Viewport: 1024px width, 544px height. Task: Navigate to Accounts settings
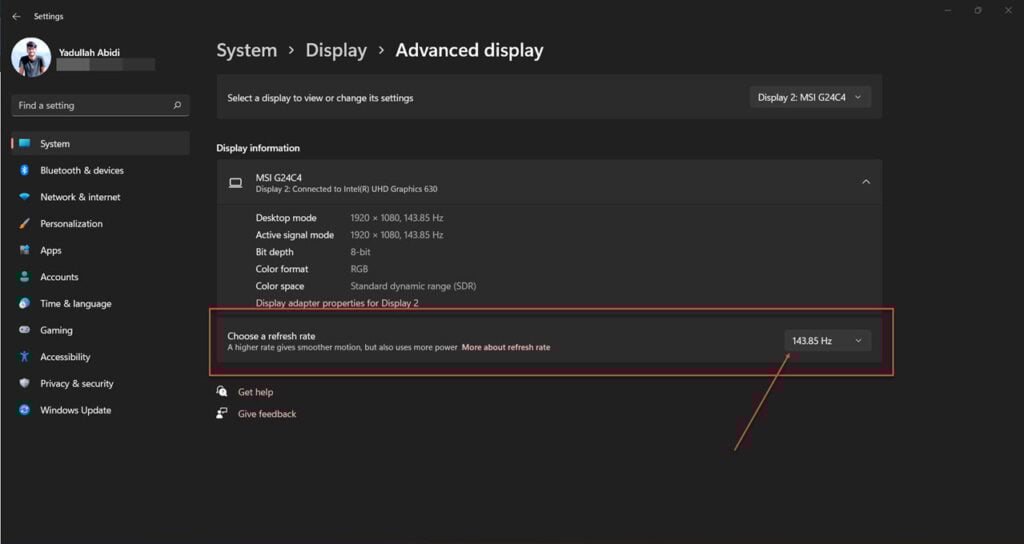(101, 277)
